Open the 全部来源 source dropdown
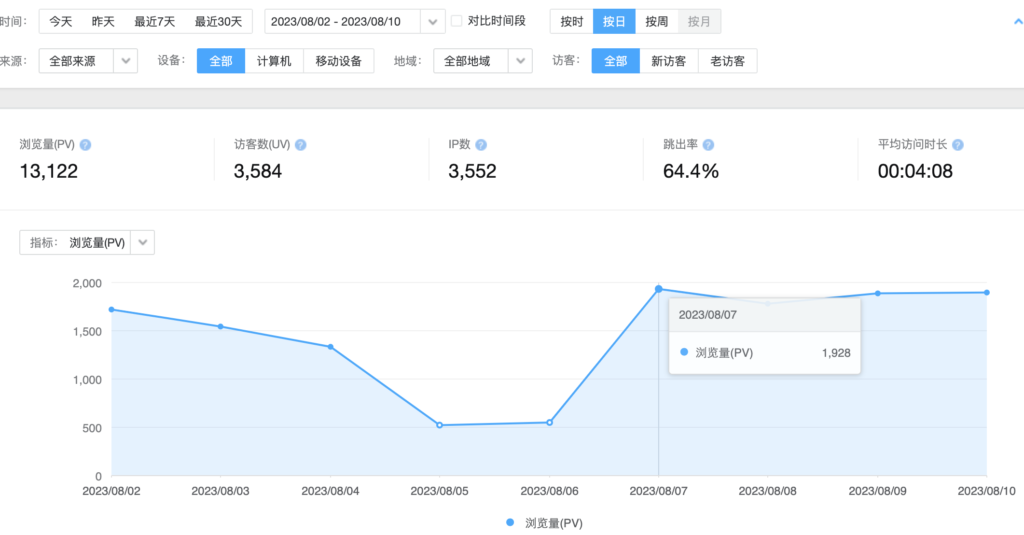Screen dimensions: 1024x535 click(88, 61)
